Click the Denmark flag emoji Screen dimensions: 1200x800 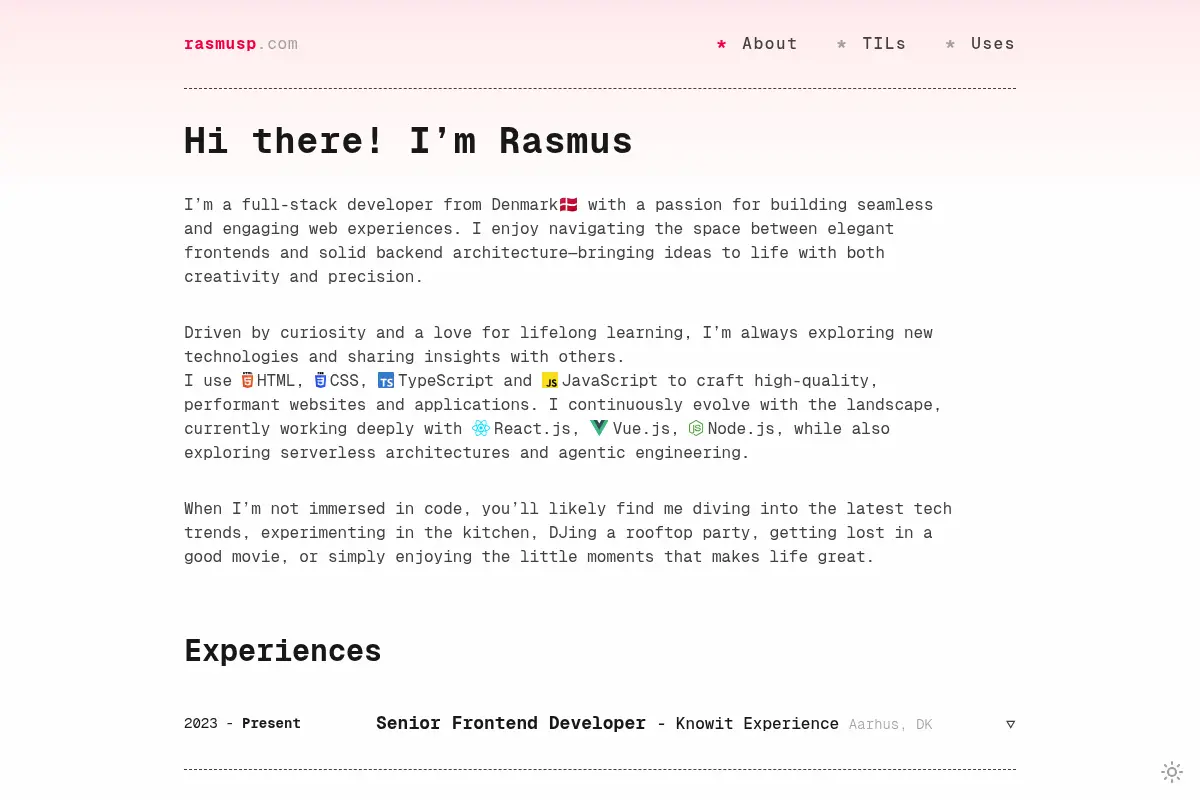[568, 204]
